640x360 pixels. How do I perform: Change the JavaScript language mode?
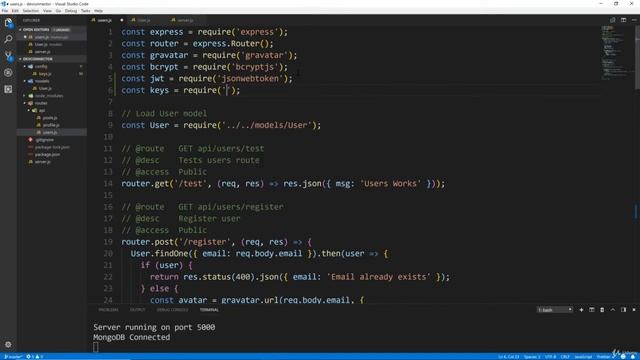[x=583, y=357]
